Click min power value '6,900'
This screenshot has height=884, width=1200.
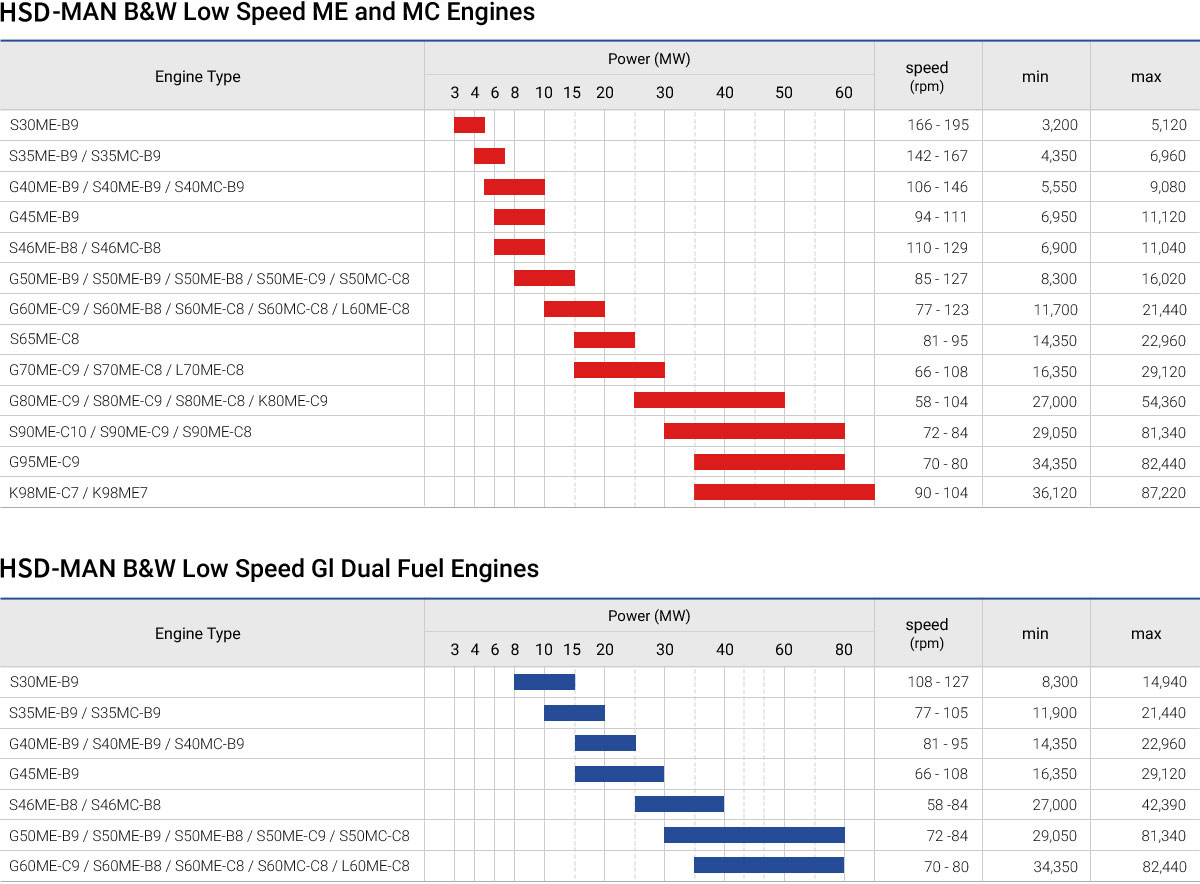[1059, 248]
